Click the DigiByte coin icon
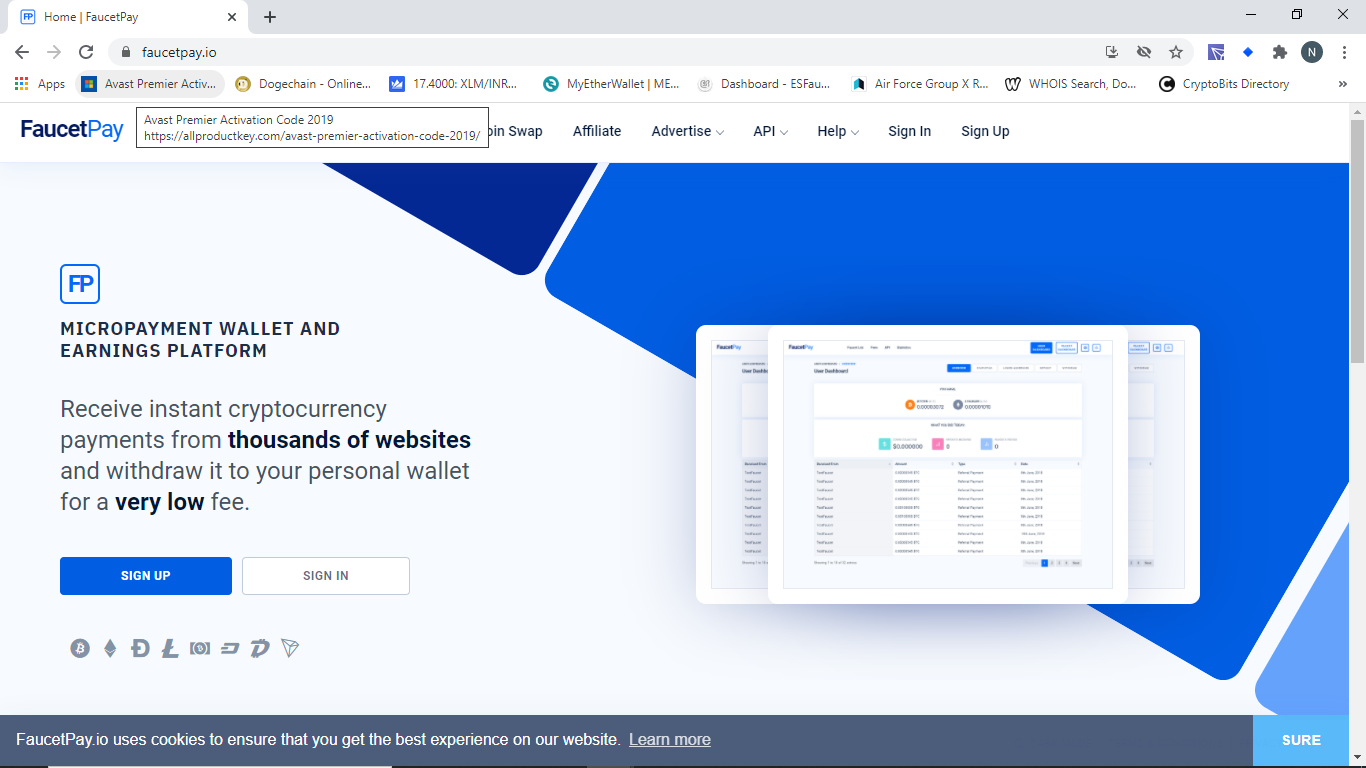This screenshot has width=1366, height=768. (x=260, y=648)
